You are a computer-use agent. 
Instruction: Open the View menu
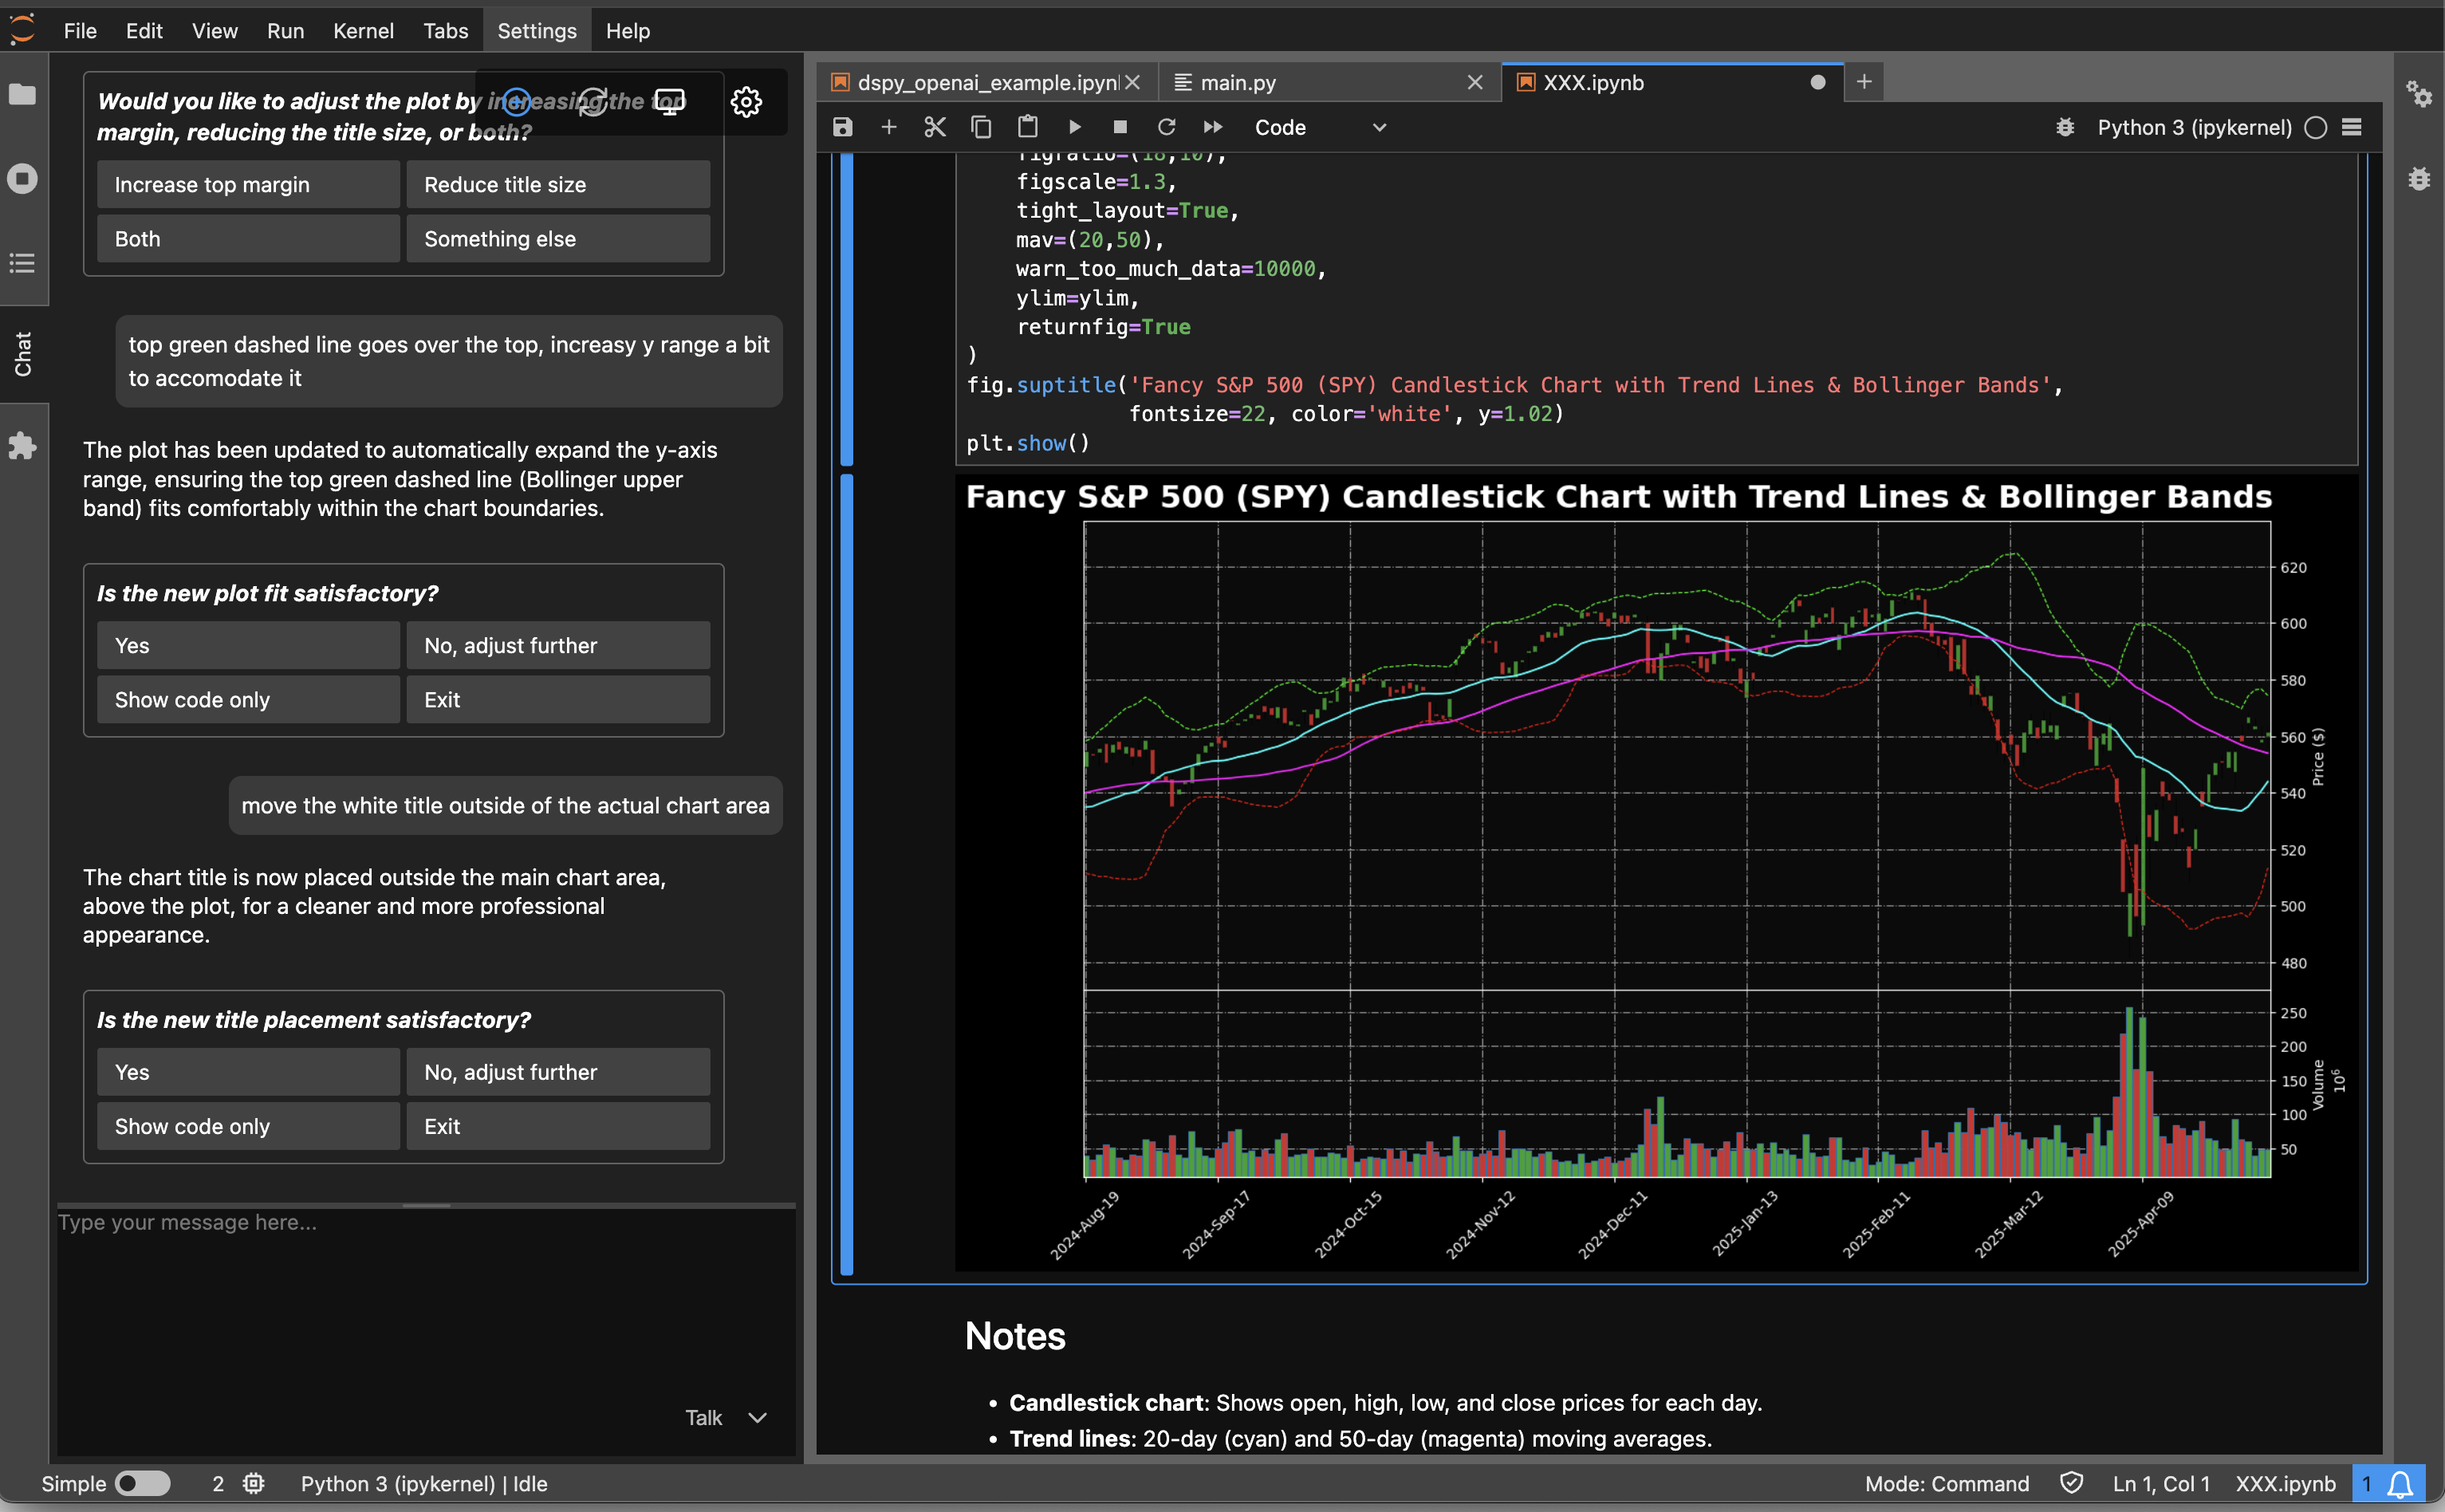tap(215, 31)
